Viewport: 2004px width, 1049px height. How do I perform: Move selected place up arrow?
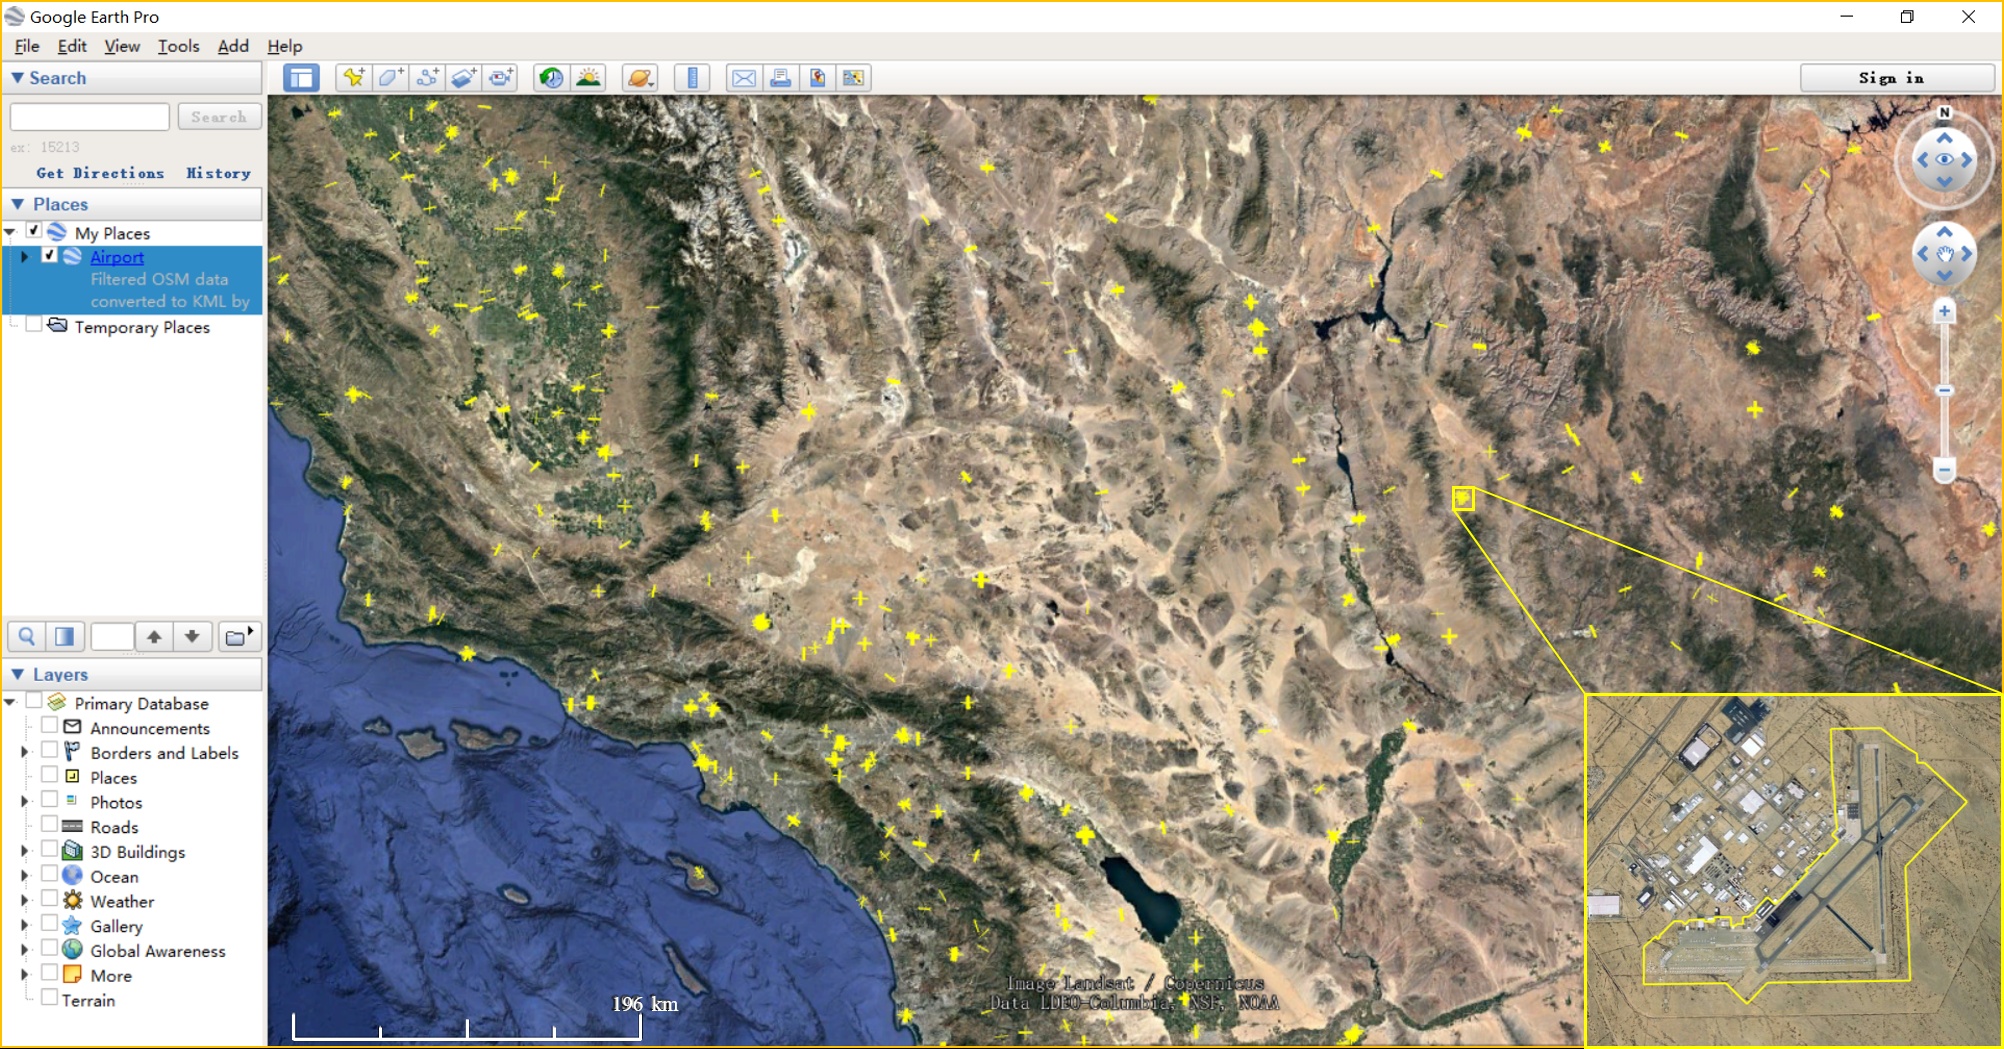pyautogui.click(x=154, y=637)
